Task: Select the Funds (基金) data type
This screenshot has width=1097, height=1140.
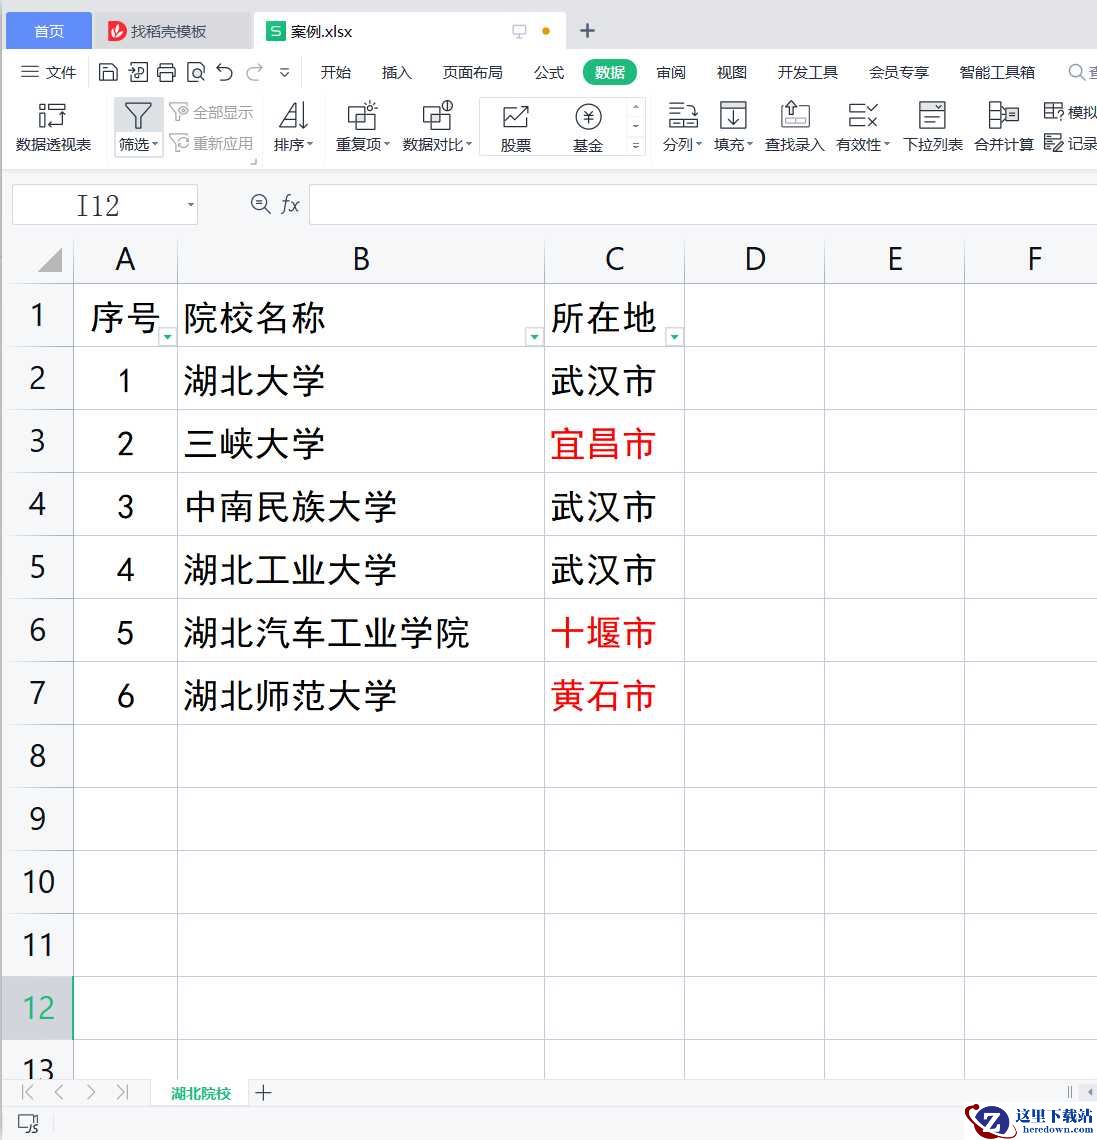Action: pyautogui.click(x=587, y=127)
